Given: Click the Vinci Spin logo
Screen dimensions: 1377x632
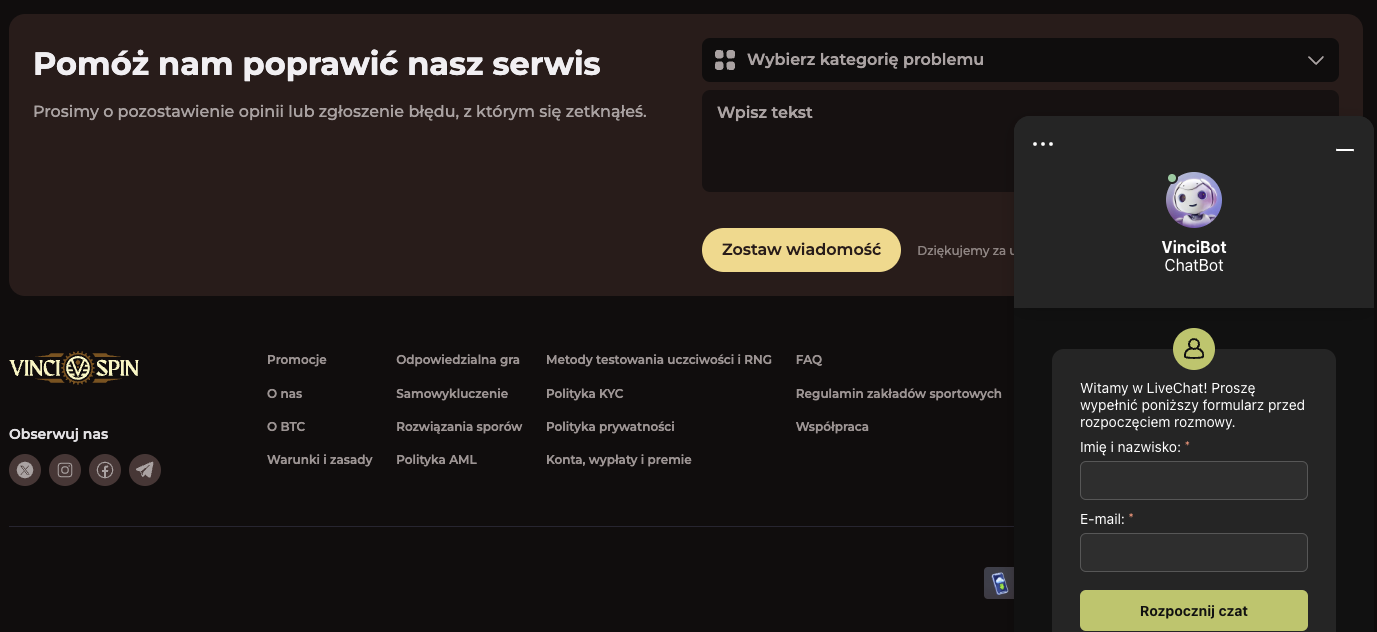Looking at the screenshot, I should pyautogui.click(x=74, y=368).
